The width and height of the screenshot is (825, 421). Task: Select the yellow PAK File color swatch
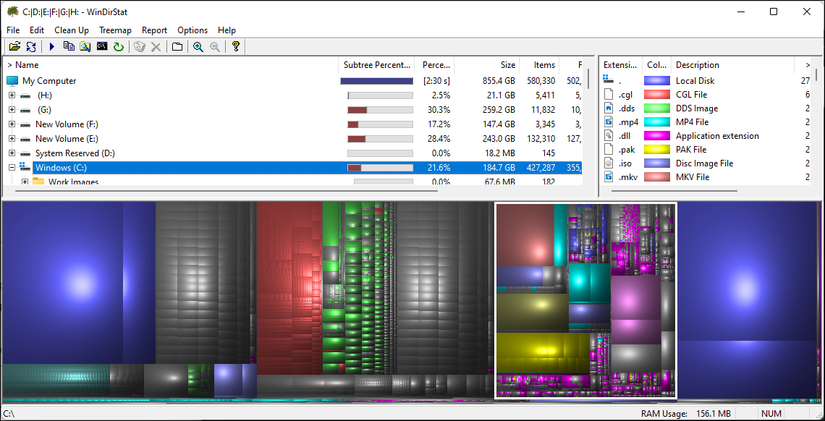(x=657, y=149)
